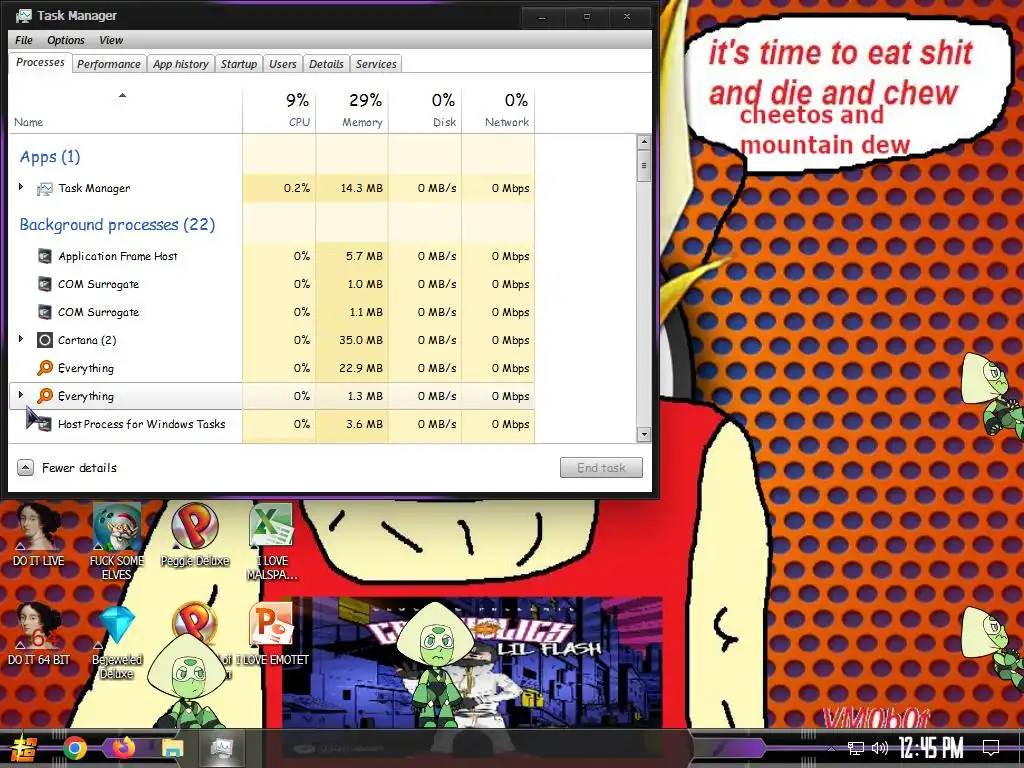Open the View menu
The height and width of the screenshot is (768, 1024).
[111, 40]
